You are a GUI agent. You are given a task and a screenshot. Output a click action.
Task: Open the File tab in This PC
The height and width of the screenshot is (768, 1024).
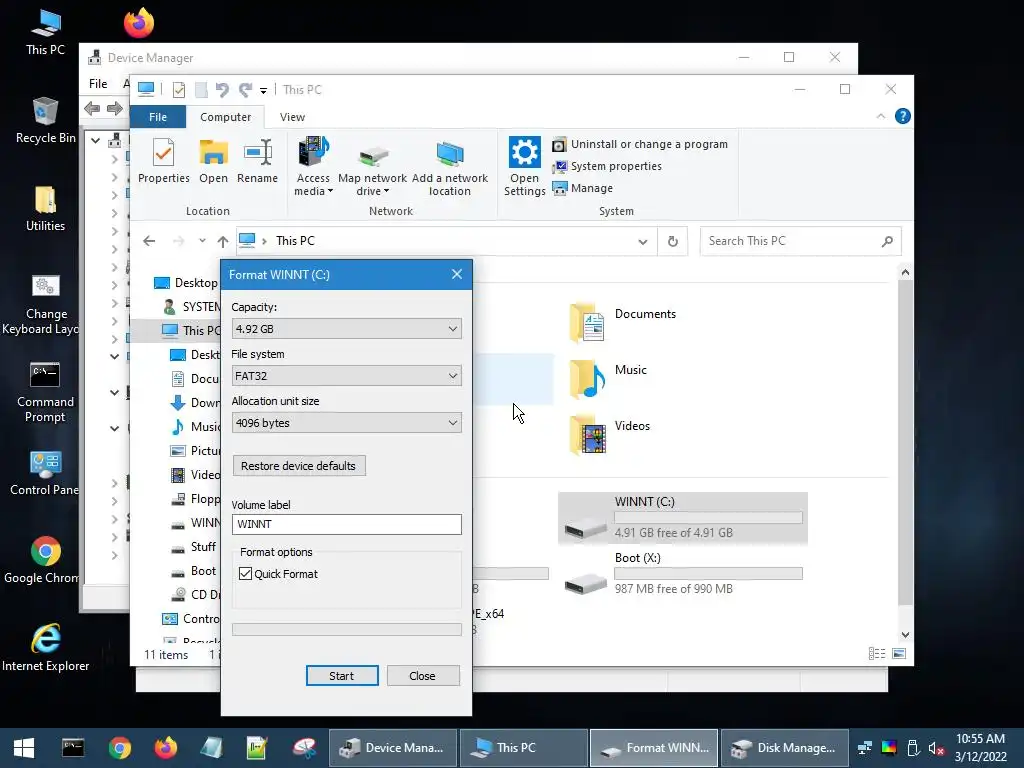click(158, 117)
